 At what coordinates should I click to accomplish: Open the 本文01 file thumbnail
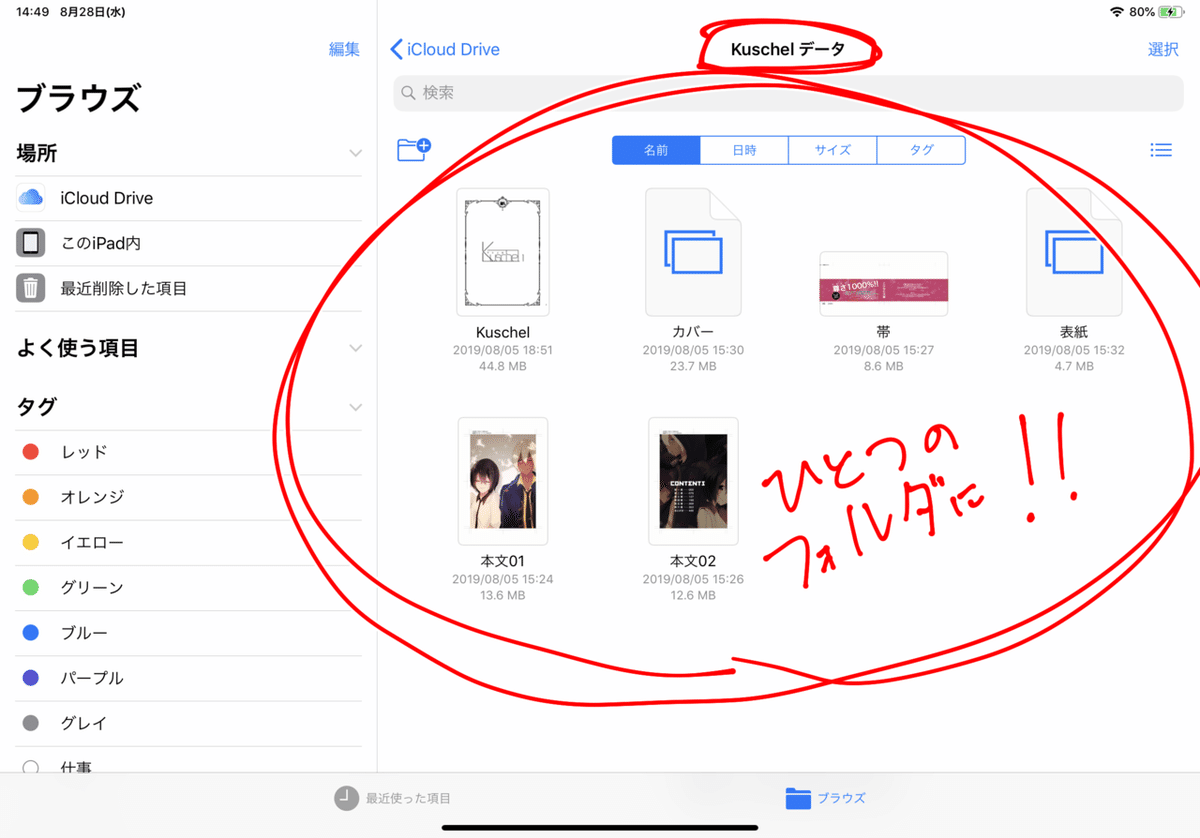pyautogui.click(x=502, y=481)
